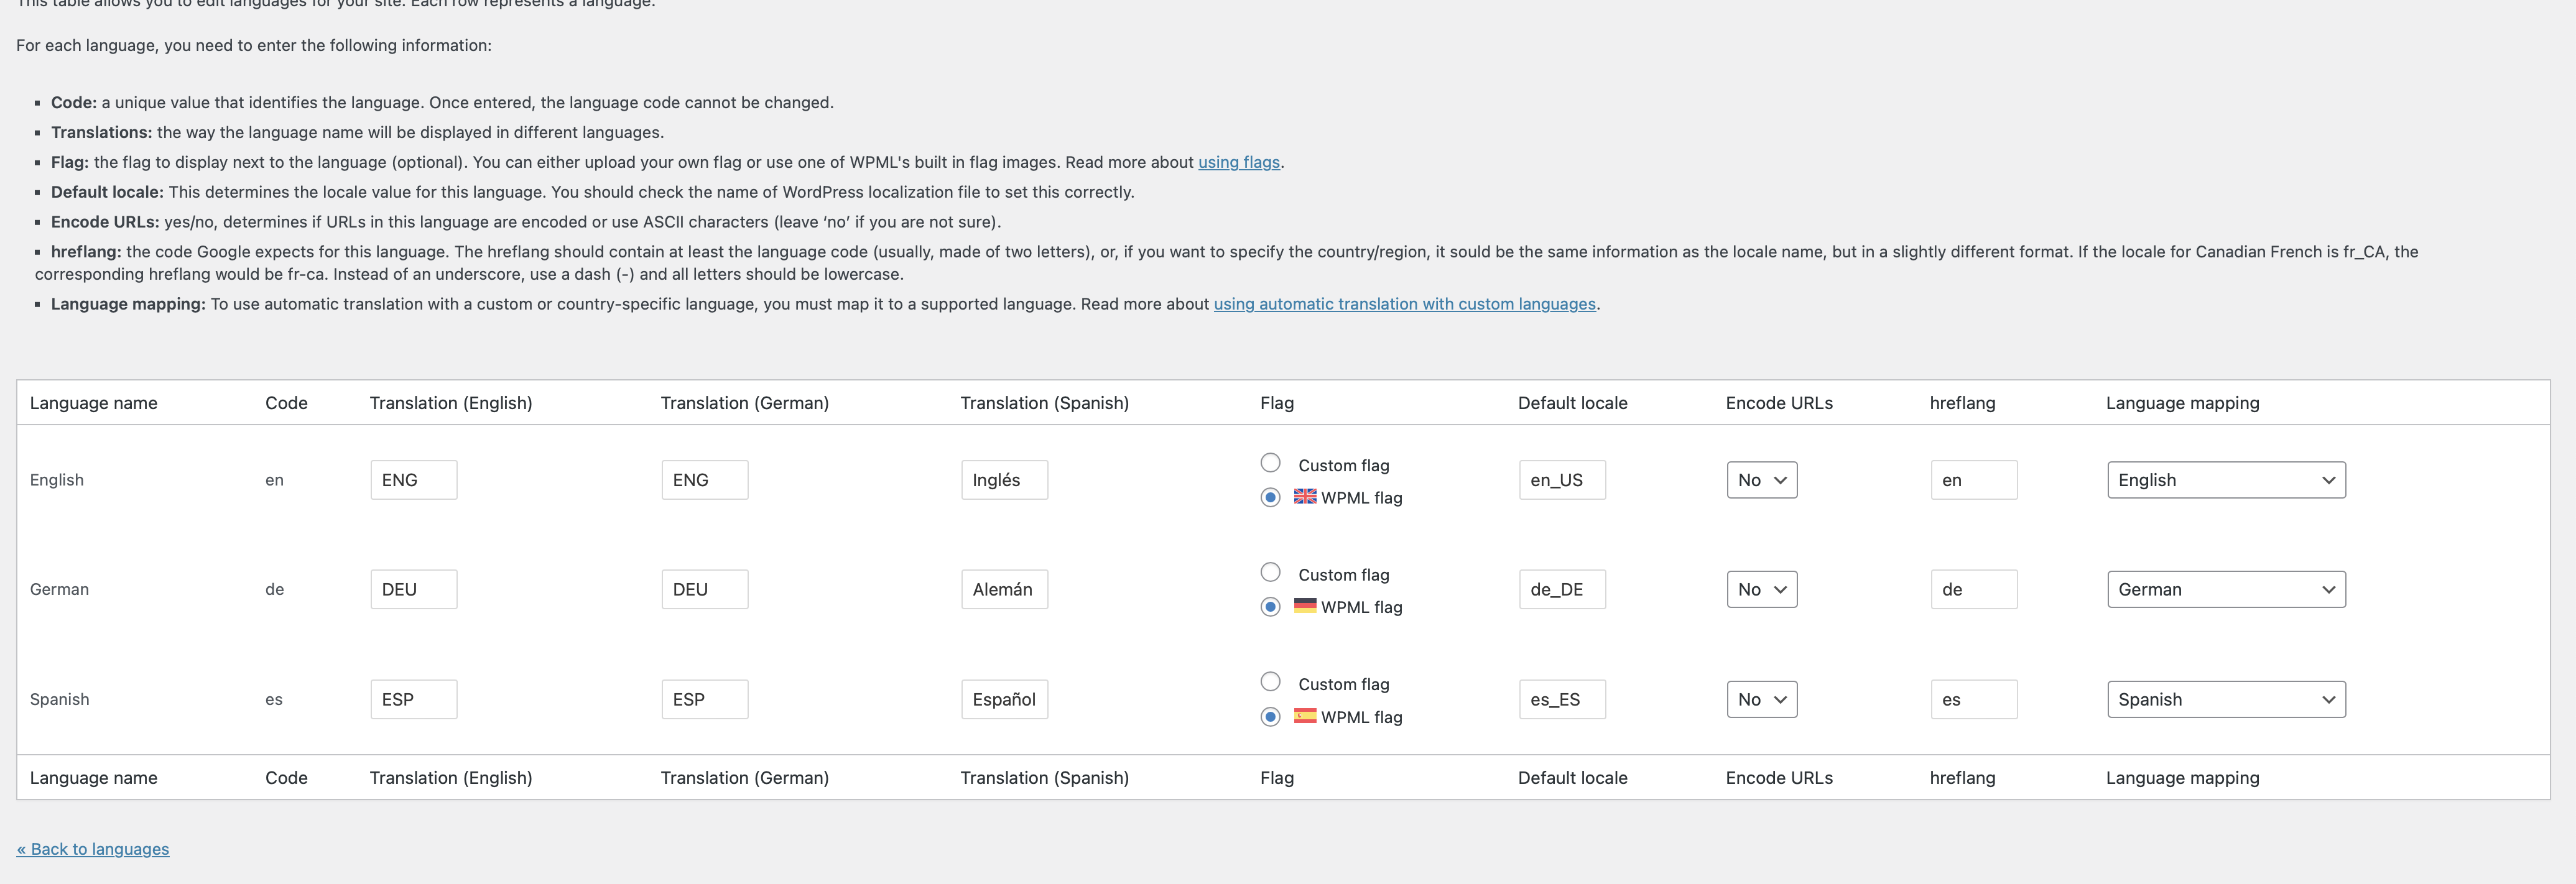Click the Spanish flag icon beside WPML flag
This screenshot has width=2576, height=884.
pos(1305,715)
